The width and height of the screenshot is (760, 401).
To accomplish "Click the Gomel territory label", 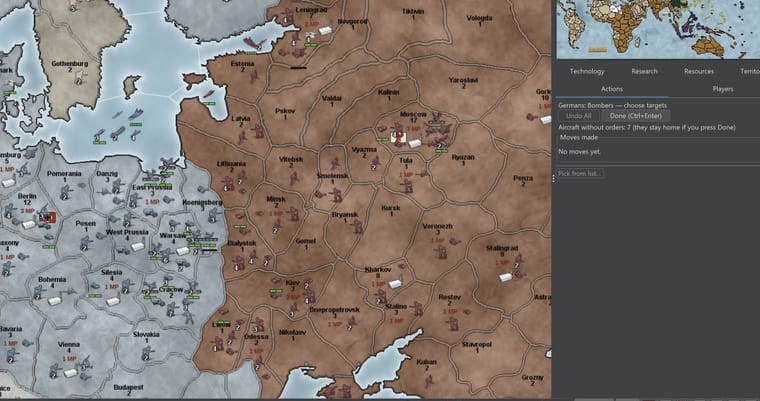I will click(305, 241).
